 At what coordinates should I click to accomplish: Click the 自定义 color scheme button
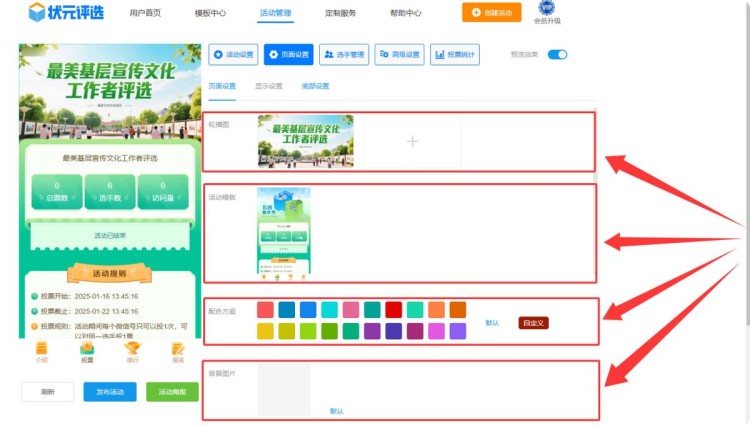[533, 323]
